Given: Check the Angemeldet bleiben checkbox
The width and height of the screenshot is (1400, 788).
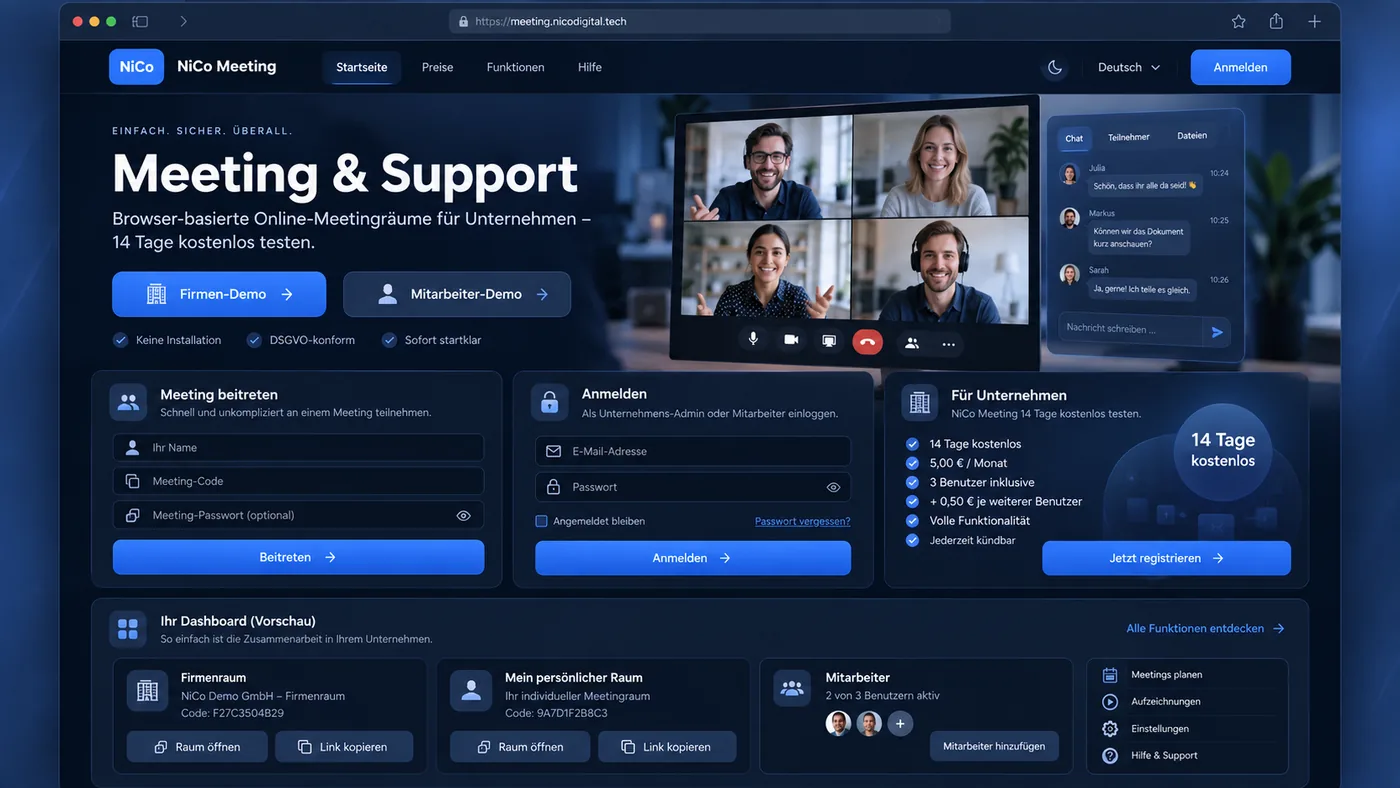Looking at the screenshot, I should tap(541, 521).
